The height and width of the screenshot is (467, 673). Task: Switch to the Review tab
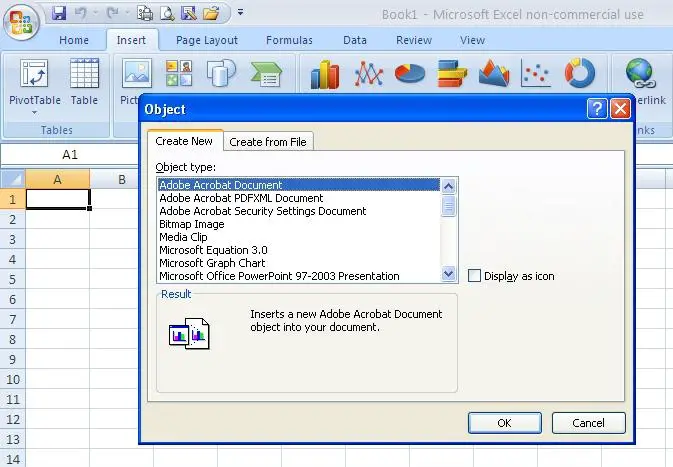click(x=414, y=40)
